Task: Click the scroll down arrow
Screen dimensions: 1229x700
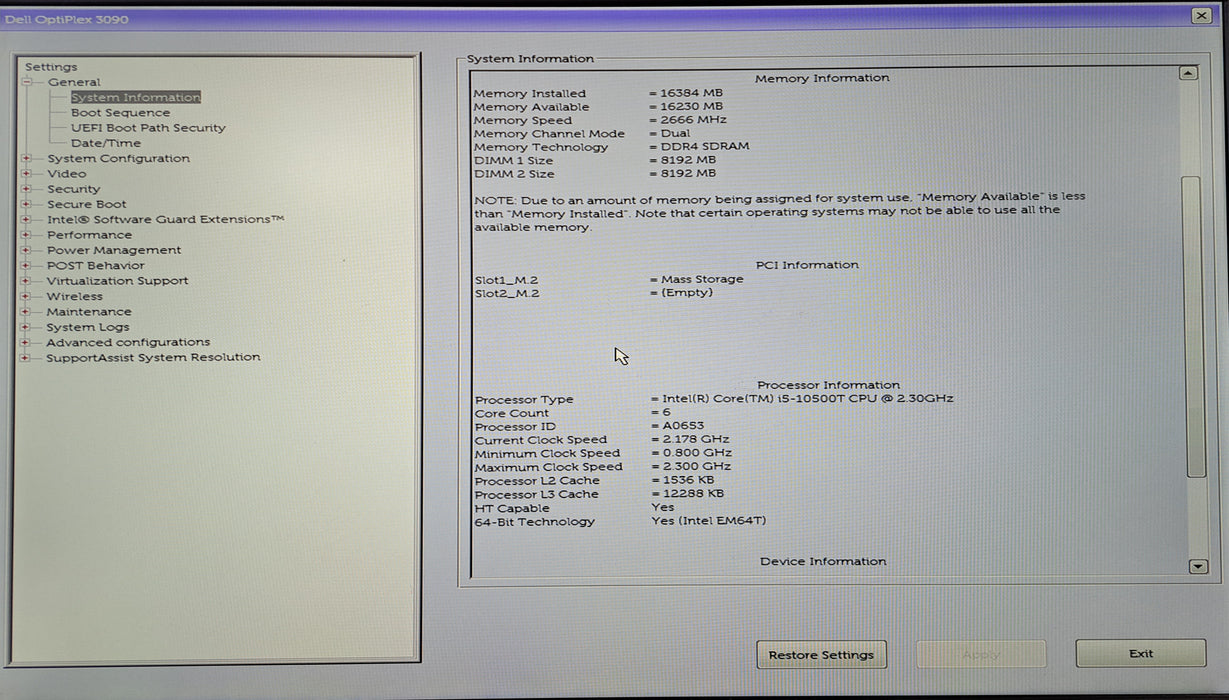Action: (x=1198, y=566)
